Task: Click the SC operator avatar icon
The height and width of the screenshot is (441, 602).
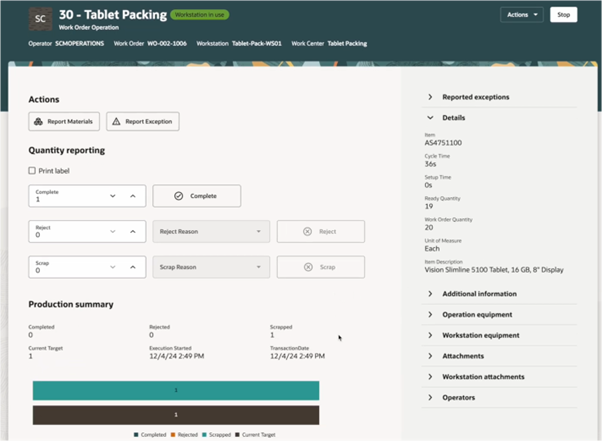Action: click(x=40, y=19)
